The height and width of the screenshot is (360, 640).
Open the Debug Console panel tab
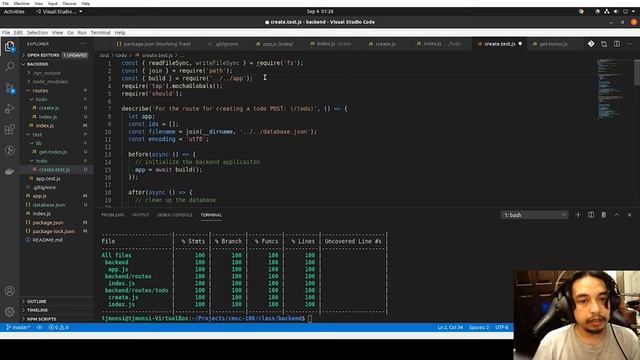point(175,215)
